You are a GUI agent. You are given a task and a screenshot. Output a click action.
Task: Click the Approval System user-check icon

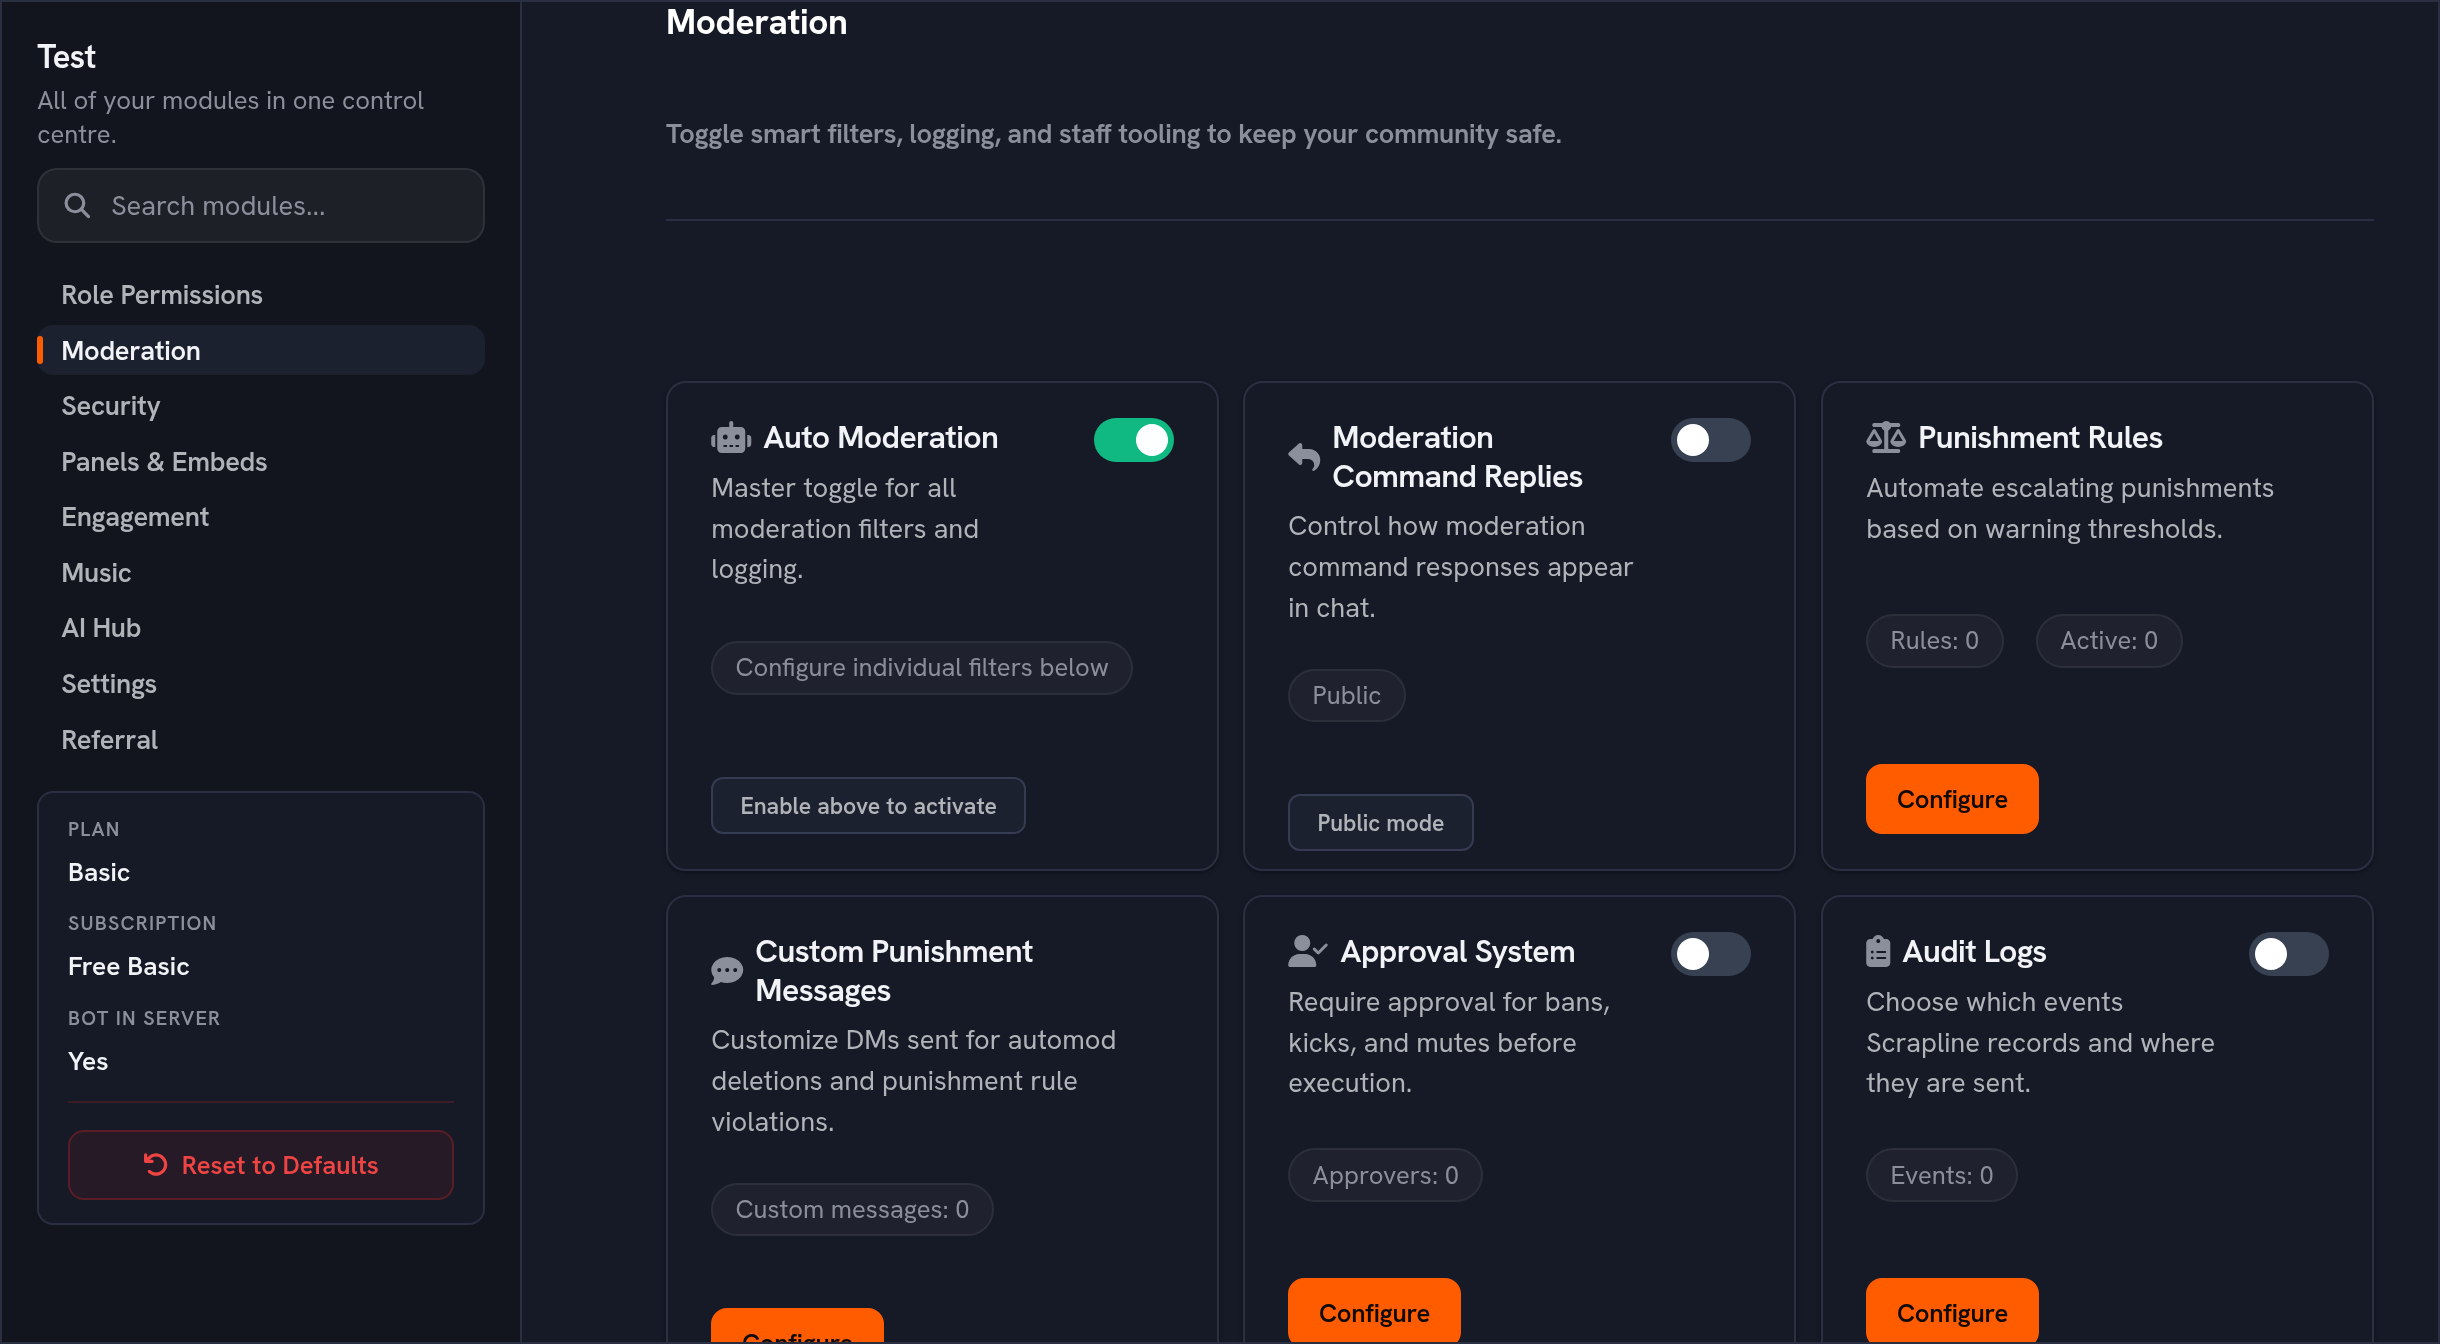tap(1308, 951)
